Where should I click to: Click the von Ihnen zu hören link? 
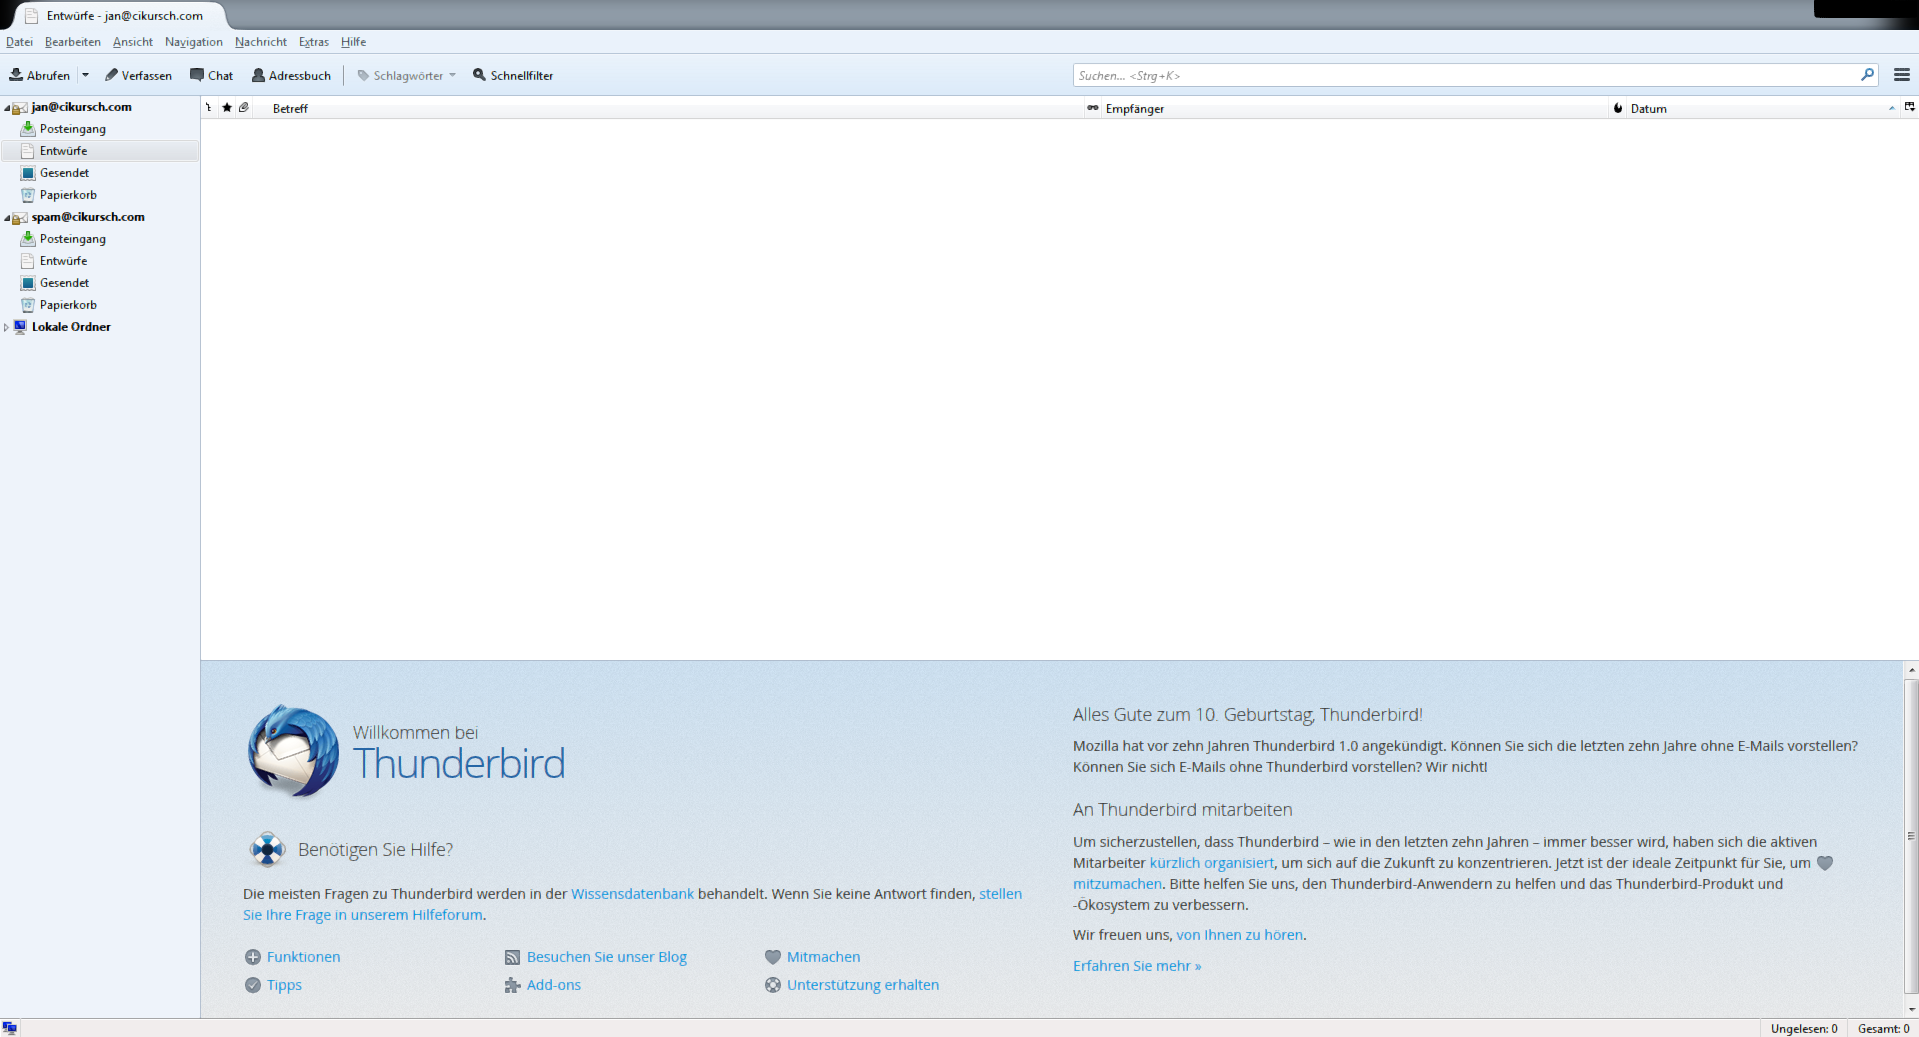(x=1240, y=935)
